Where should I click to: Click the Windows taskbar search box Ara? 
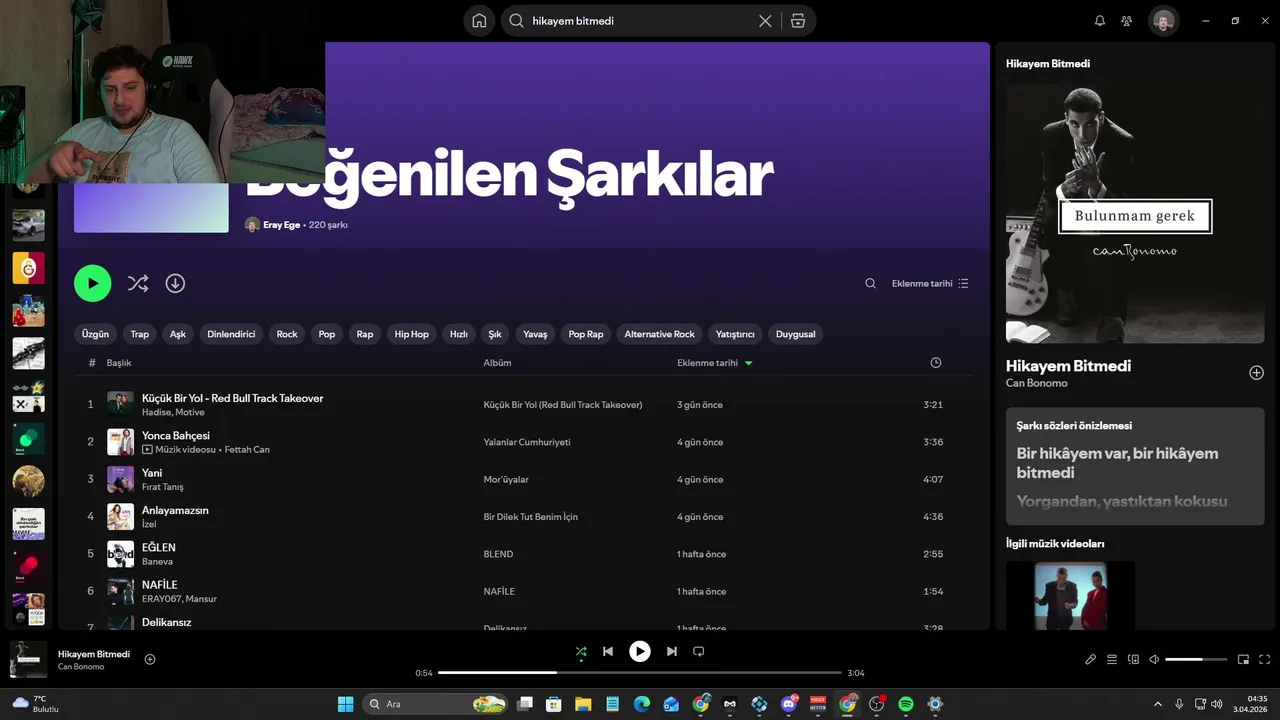[435, 704]
